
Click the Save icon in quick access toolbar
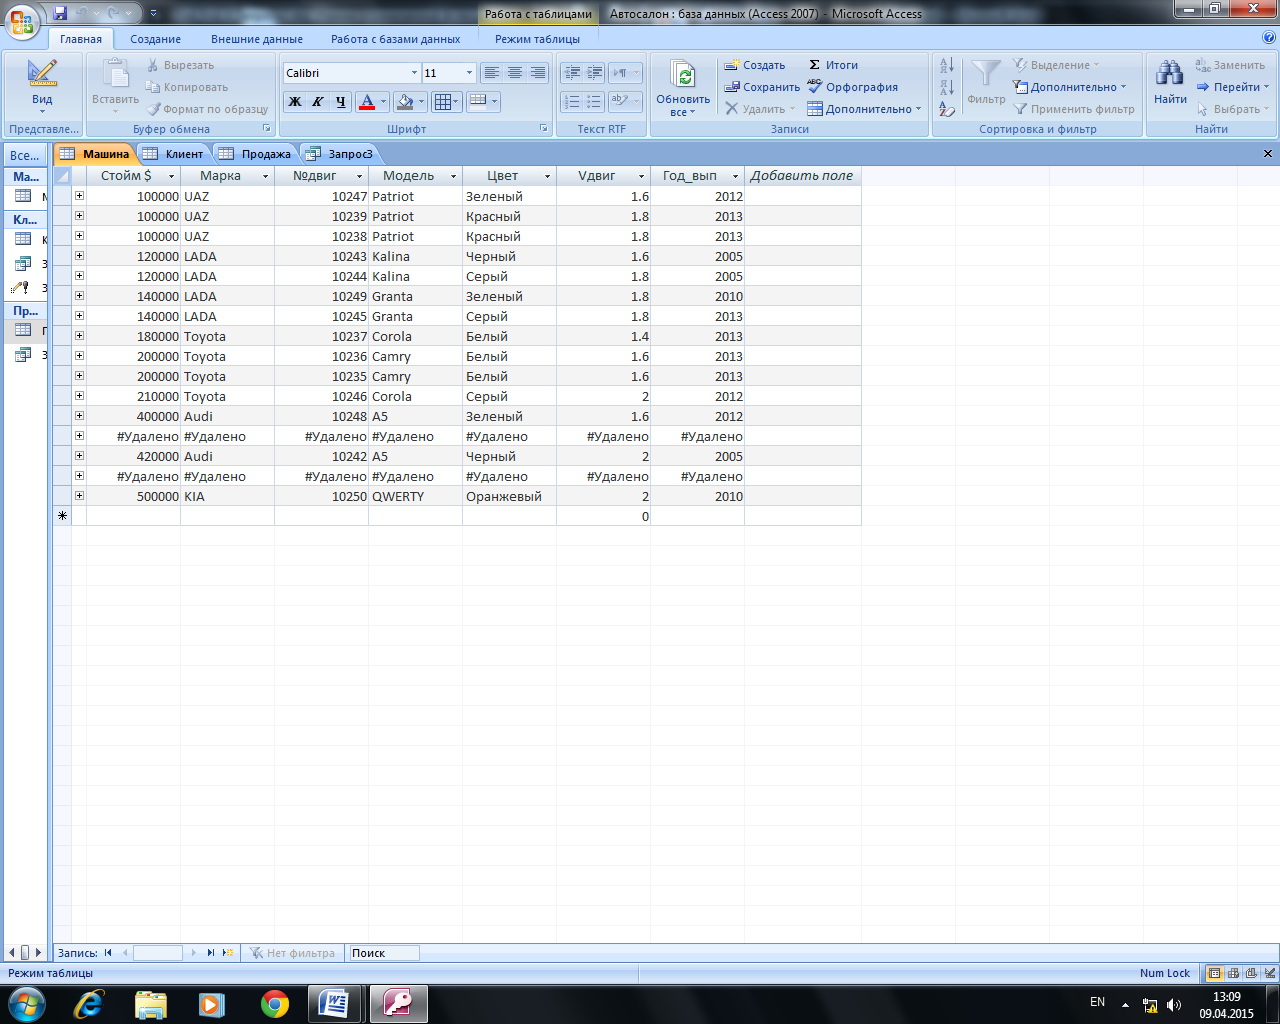click(60, 13)
